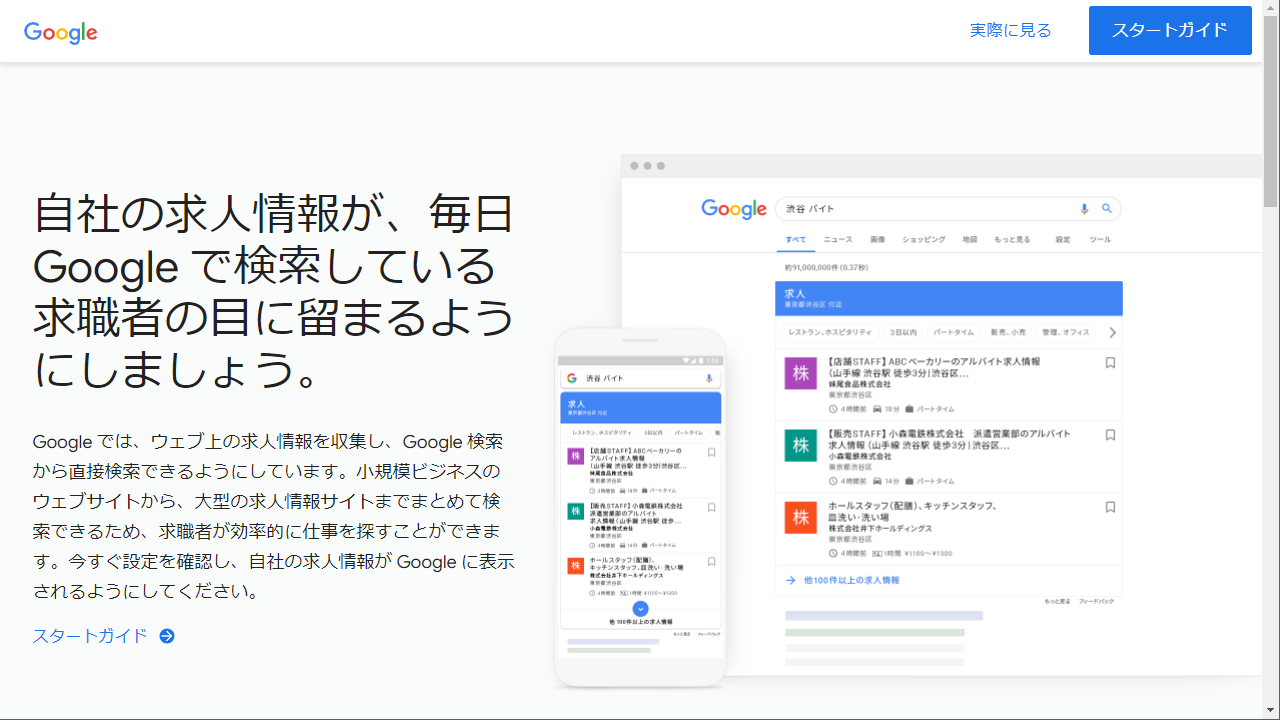
Task: Click フィードバック under the desktop mockup results
Action: click(x=1096, y=602)
